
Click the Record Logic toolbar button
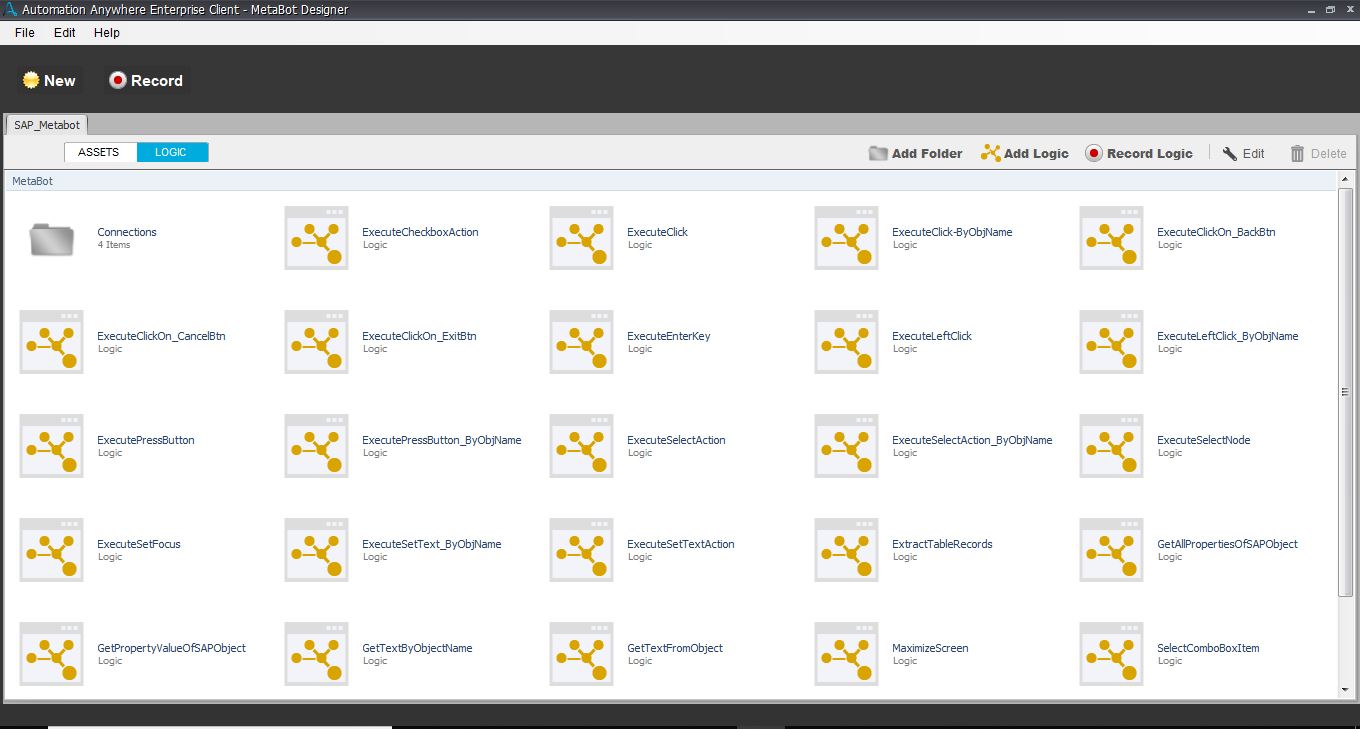[1139, 153]
